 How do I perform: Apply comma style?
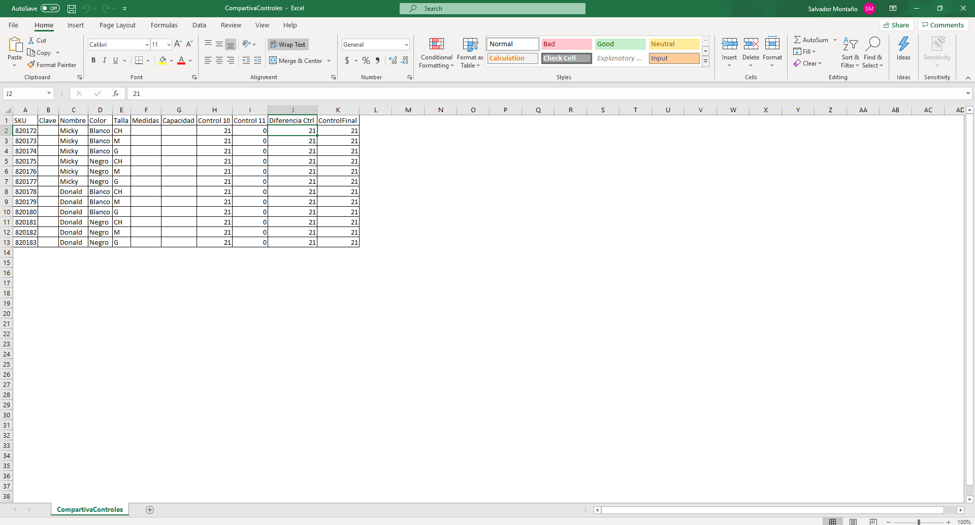click(x=377, y=61)
